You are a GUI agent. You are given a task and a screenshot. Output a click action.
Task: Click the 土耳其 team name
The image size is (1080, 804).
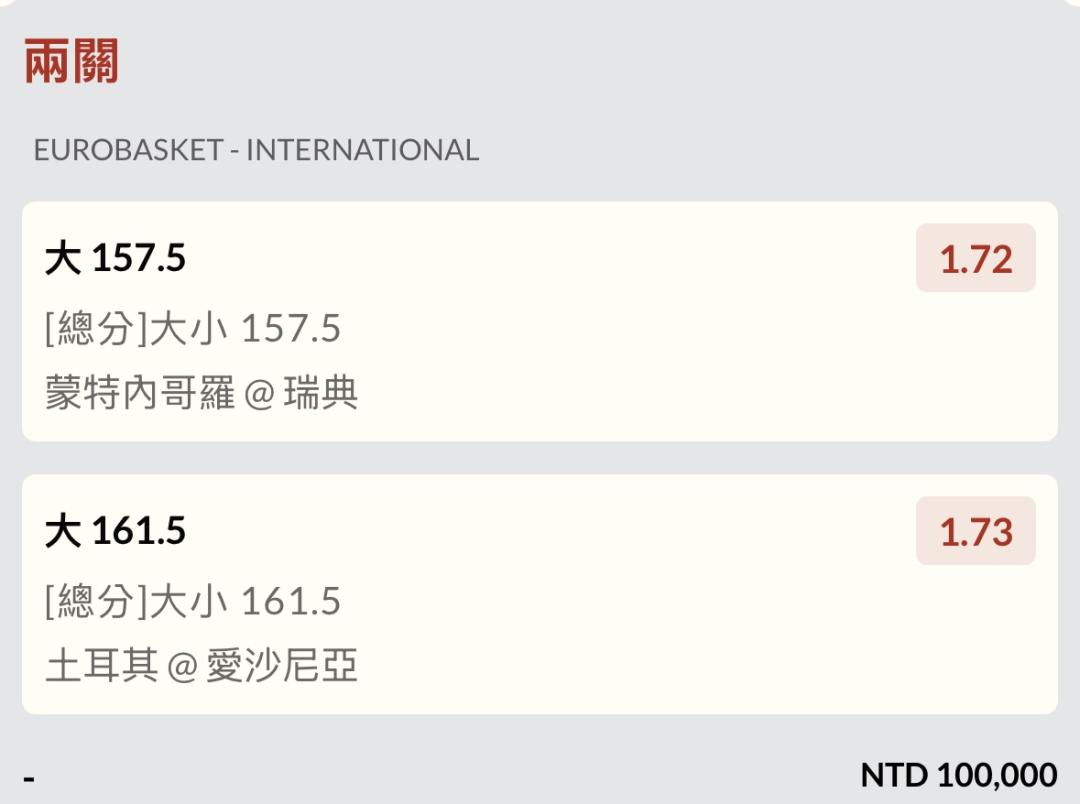click(x=102, y=666)
